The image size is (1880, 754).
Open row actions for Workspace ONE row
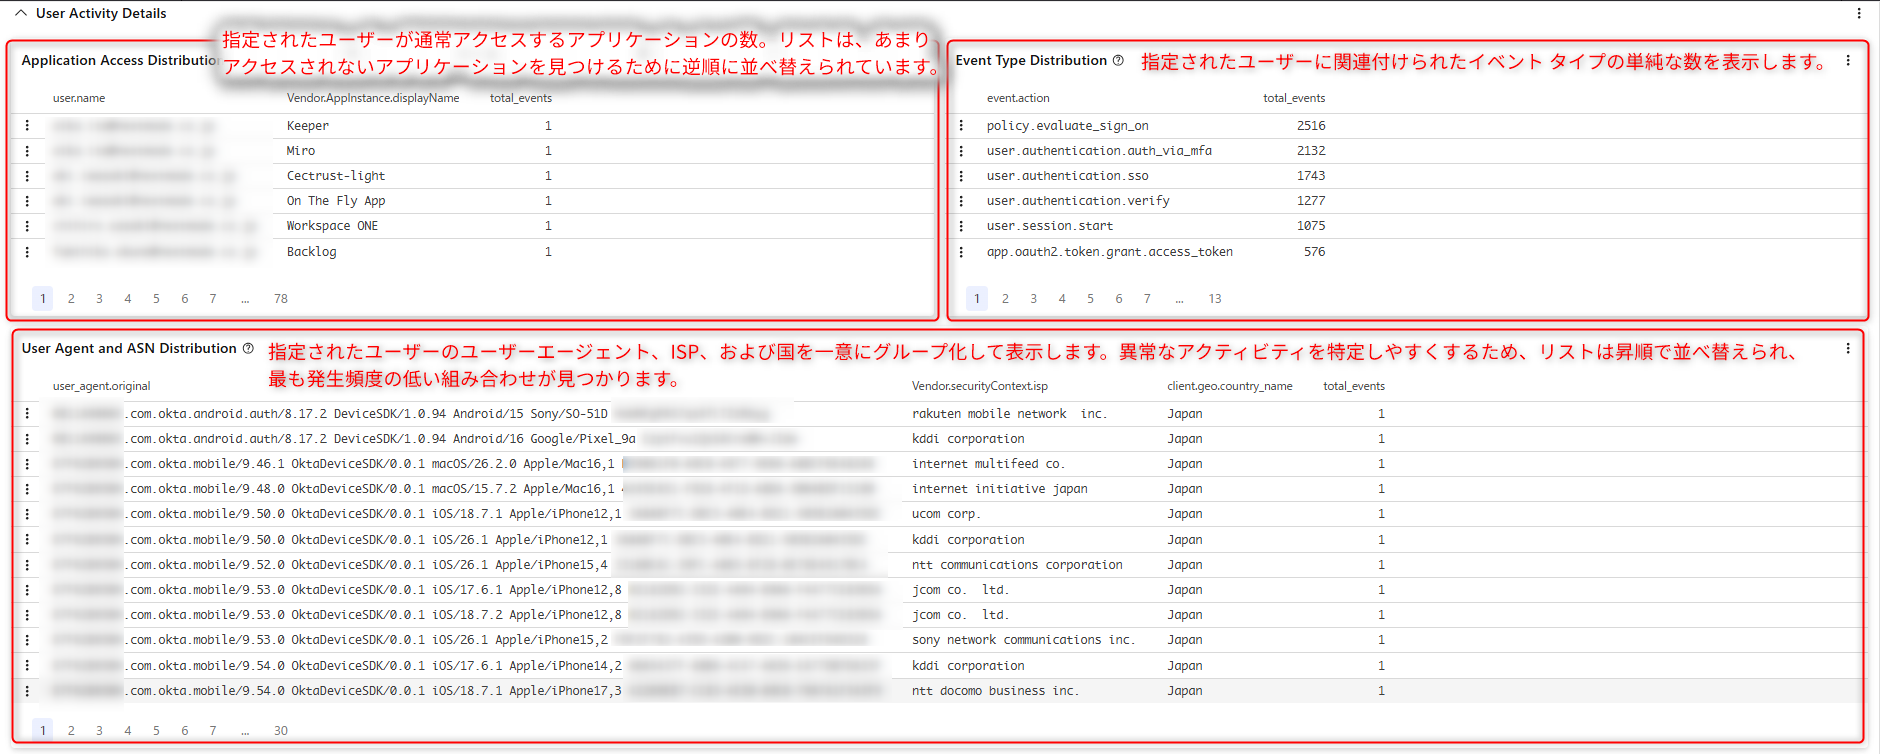(x=27, y=226)
